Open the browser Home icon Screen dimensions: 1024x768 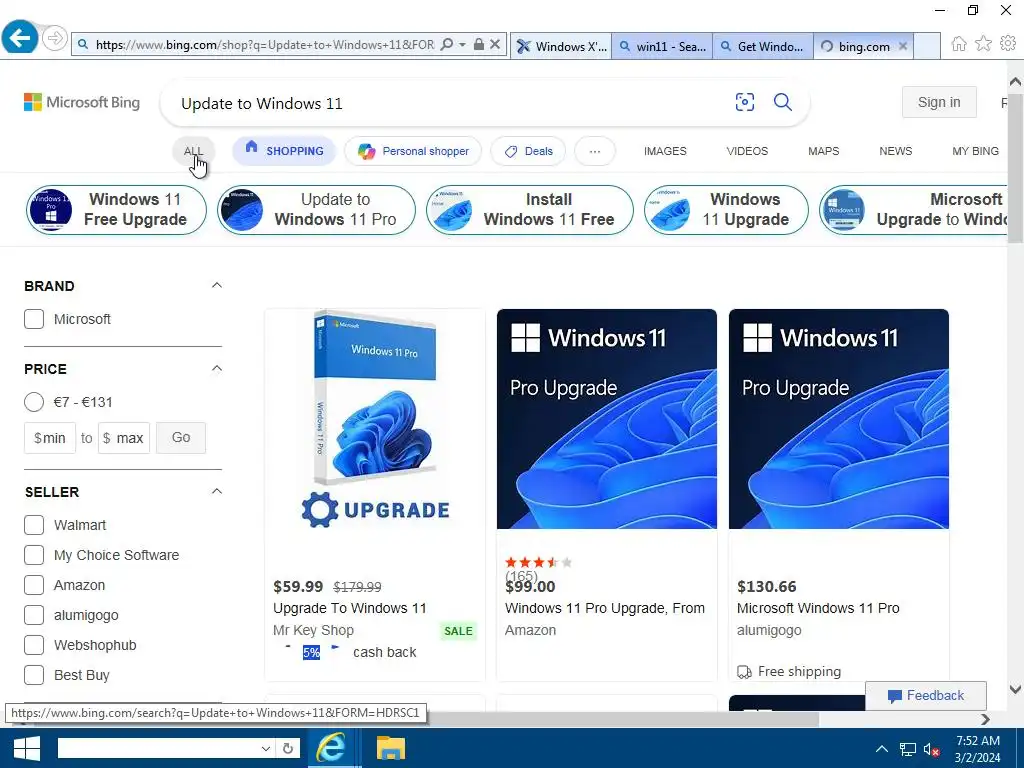[959, 44]
